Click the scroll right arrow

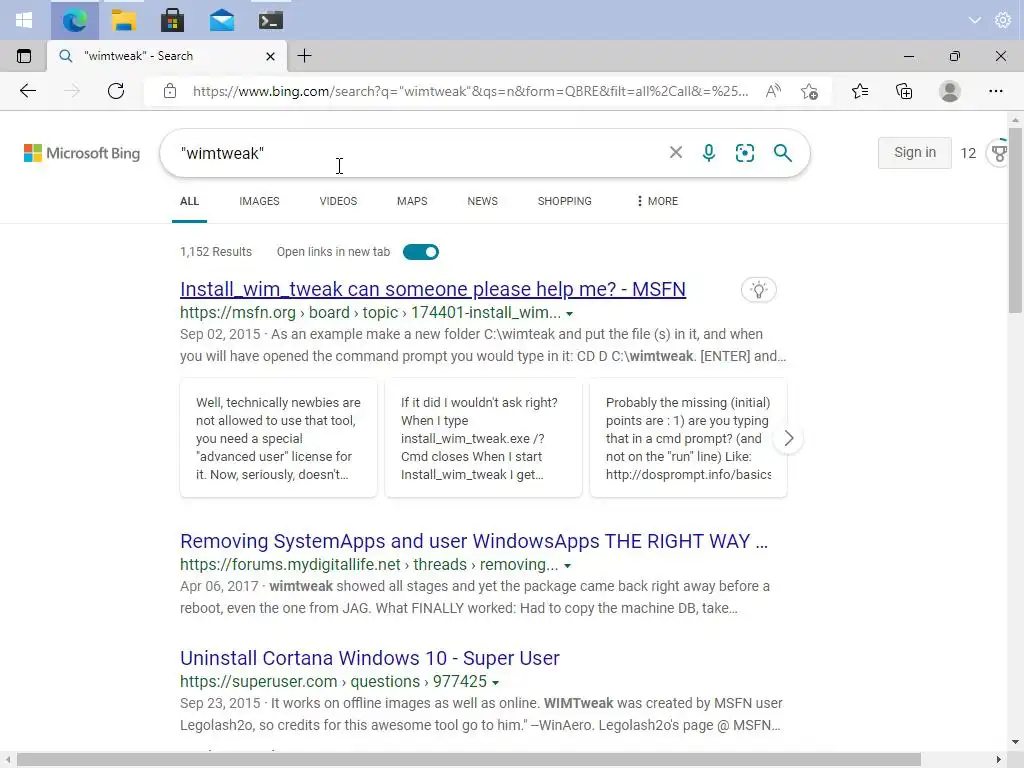click(x=999, y=760)
